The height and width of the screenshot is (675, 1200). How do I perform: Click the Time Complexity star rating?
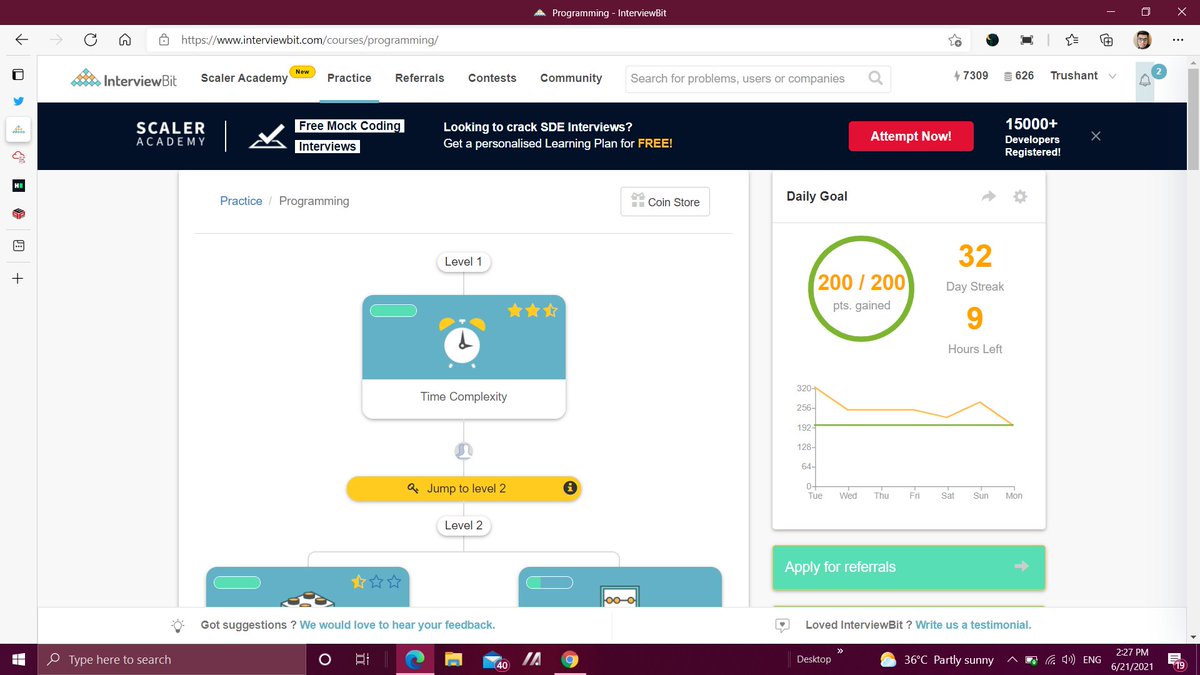(532, 310)
